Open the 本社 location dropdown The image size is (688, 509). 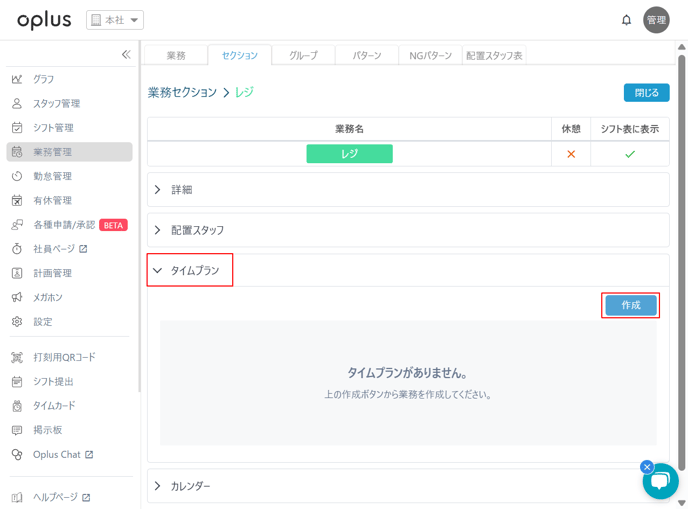coord(115,20)
